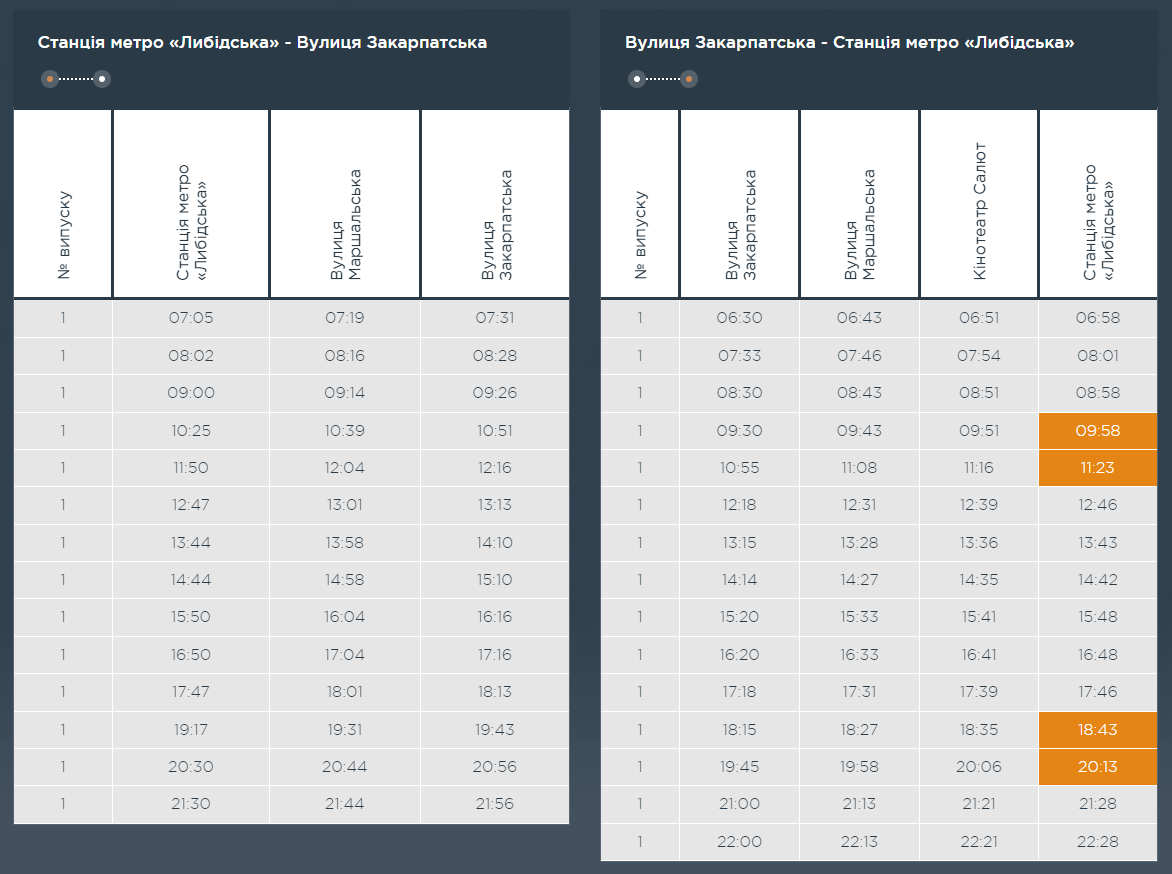Image resolution: width=1172 pixels, height=874 pixels.
Task: Select the highlighted 09:58 arrival cell
Action: pos(1098,431)
